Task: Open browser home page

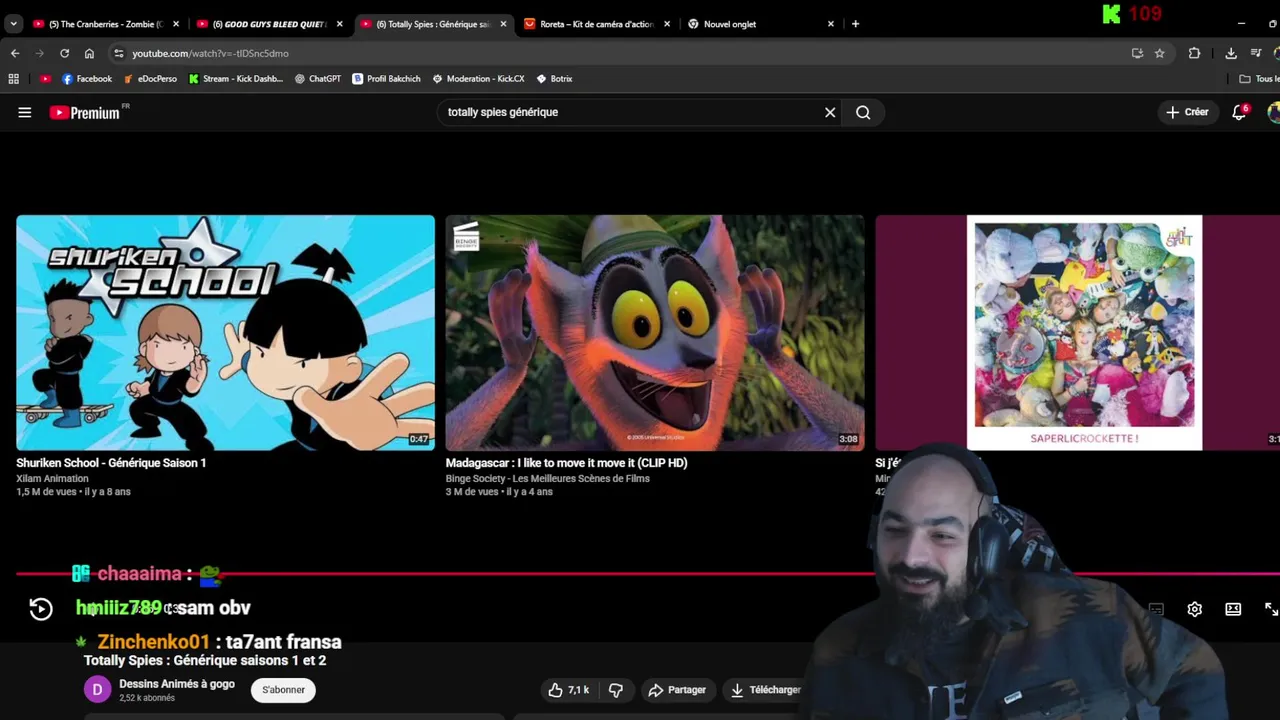Action: point(89,53)
